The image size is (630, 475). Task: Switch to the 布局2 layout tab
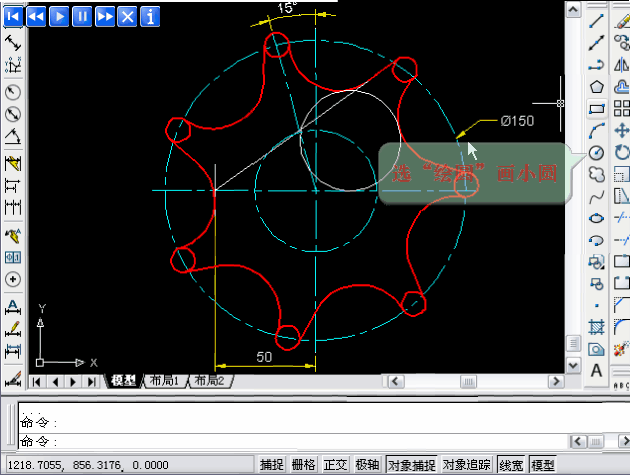pyautogui.click(x=209, y=381)
